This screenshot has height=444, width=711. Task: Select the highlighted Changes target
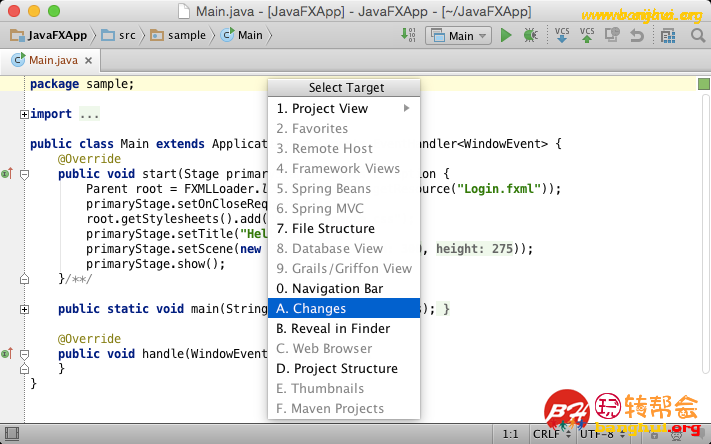[x=344, y=308]
